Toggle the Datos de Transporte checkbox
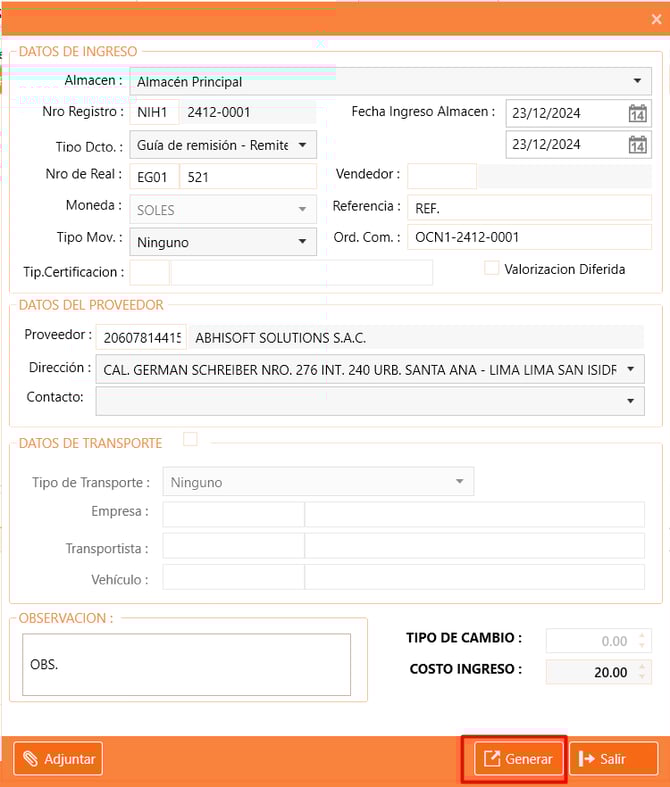670x787 pixels. click(190, 439)
